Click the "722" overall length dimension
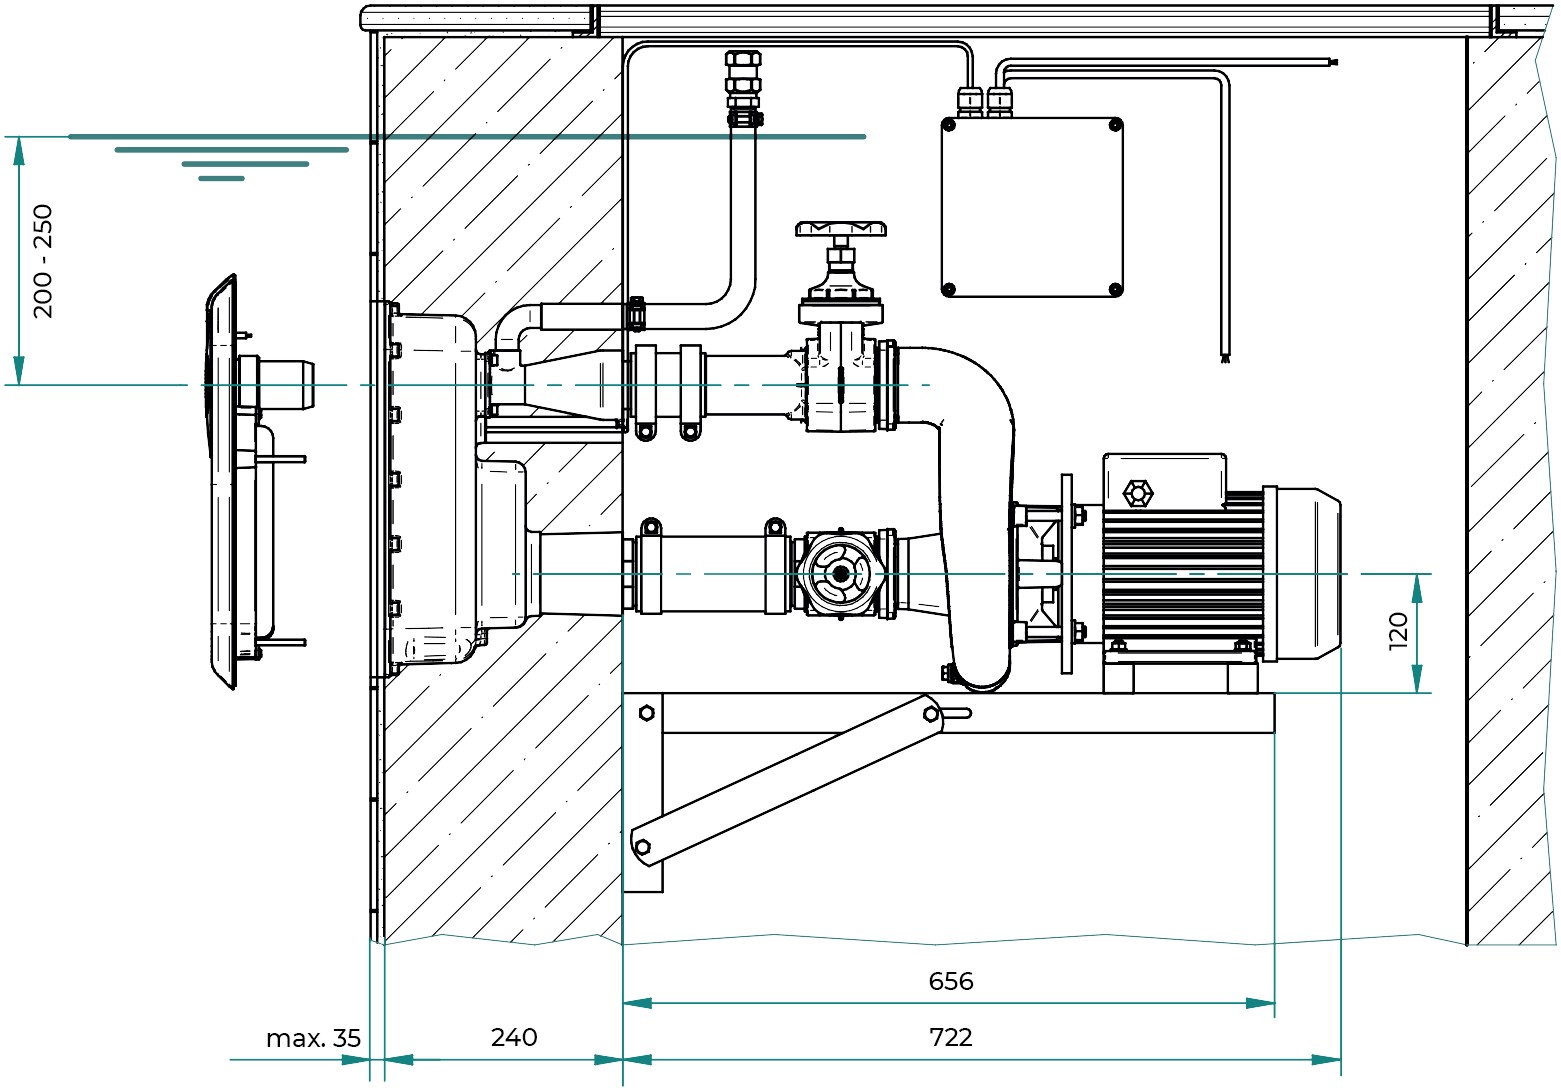 950,1037
